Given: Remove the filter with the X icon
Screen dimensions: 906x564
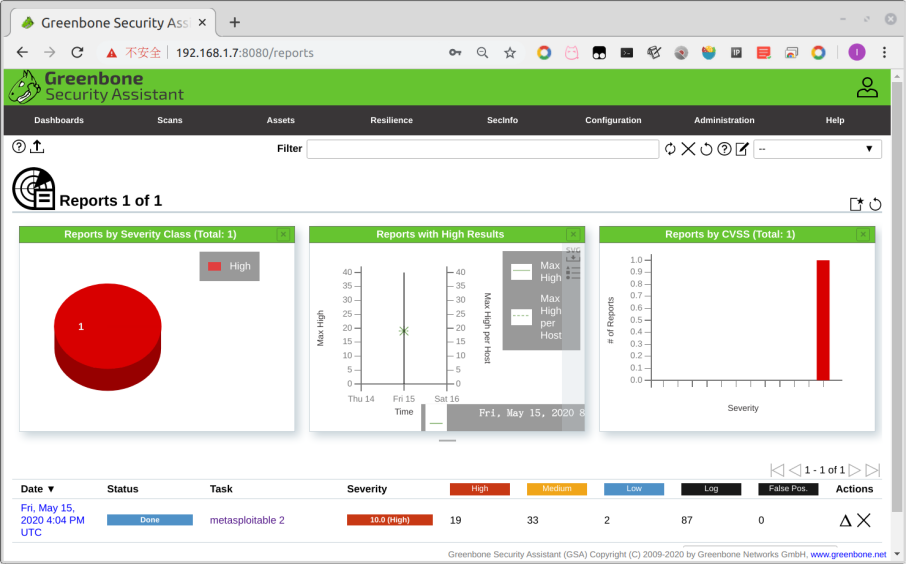Looking at the screenshot, I should coord(688,149).
